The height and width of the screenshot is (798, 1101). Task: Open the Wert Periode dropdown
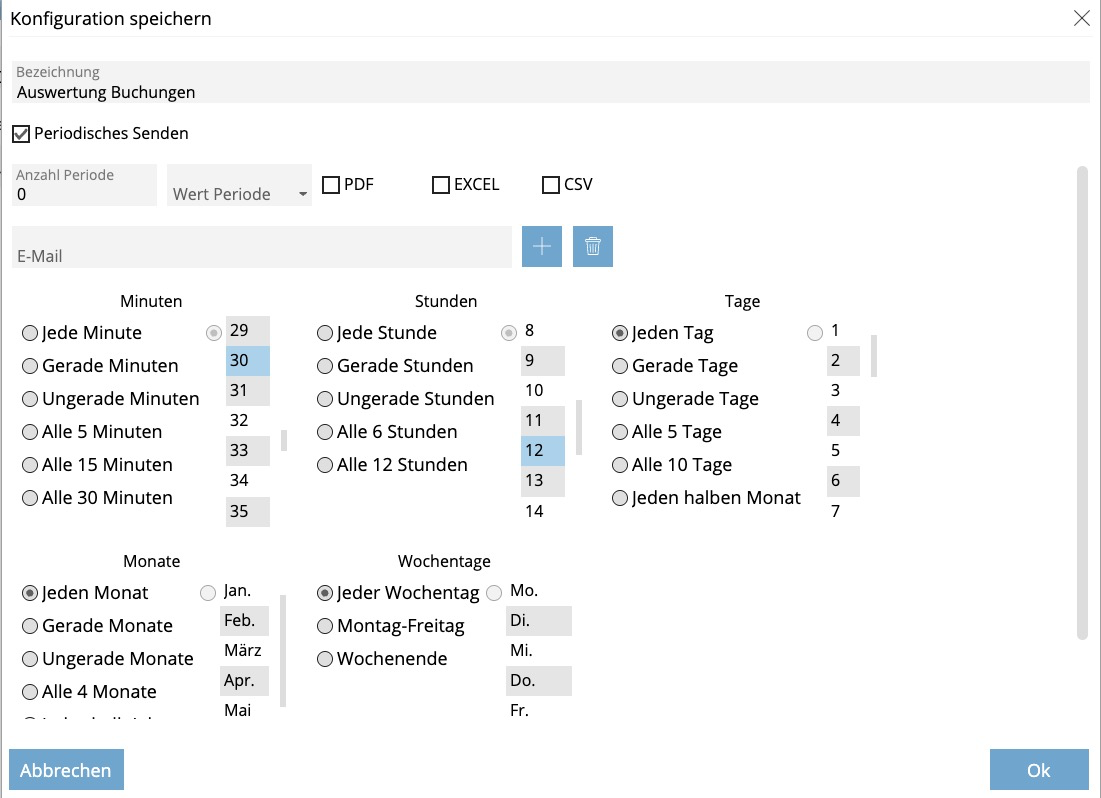(240, 193)
